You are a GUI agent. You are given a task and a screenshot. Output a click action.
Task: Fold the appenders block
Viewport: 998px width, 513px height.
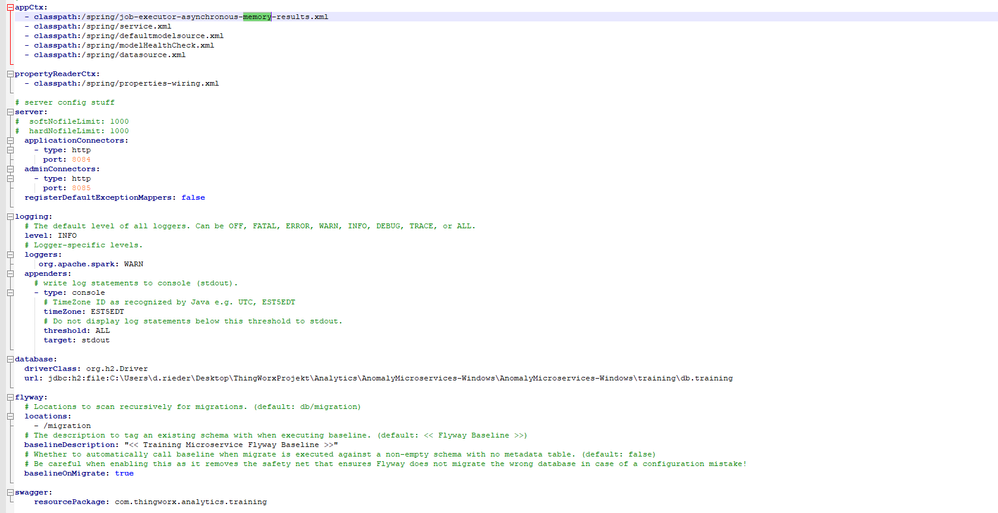point(10,274)
